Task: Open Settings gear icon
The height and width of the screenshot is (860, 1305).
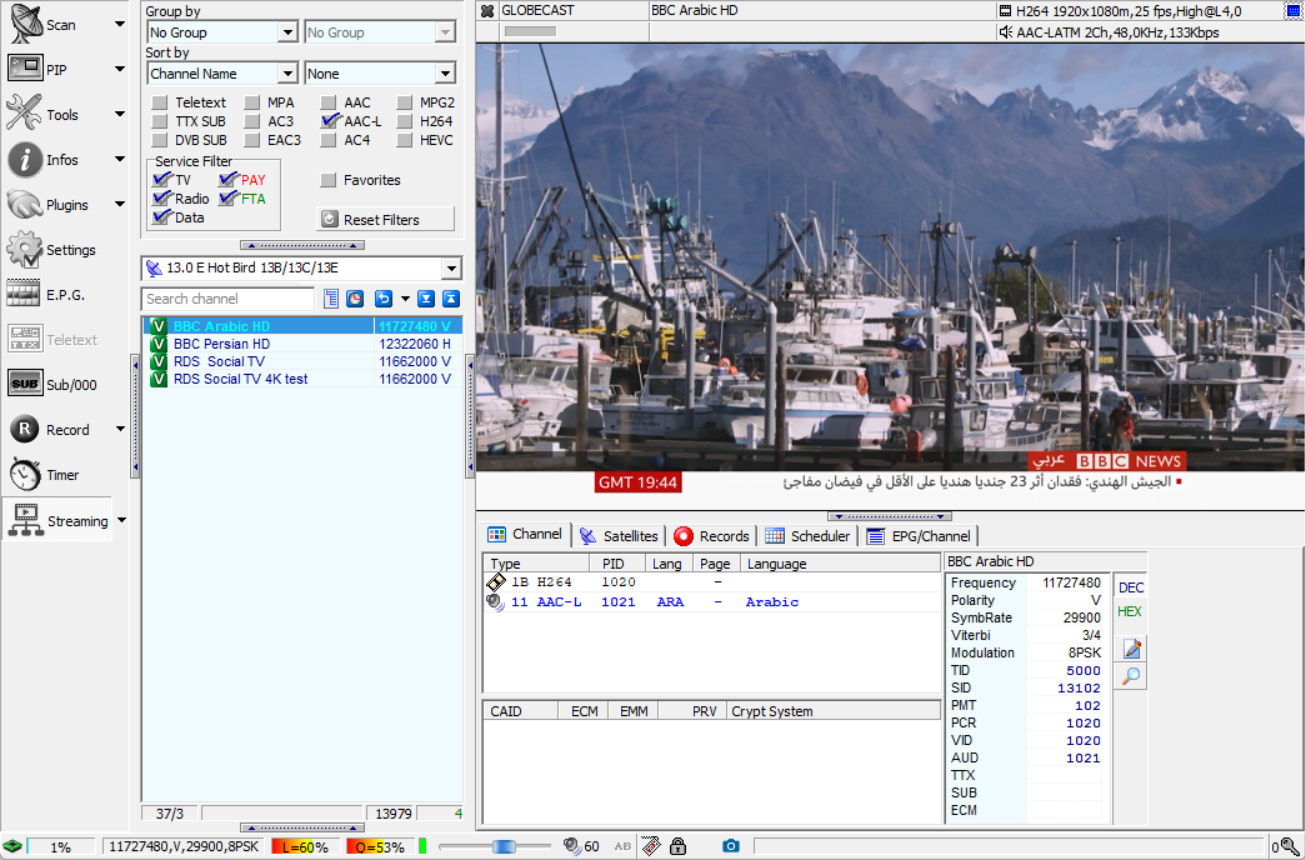Action: (x=25, y=250)
